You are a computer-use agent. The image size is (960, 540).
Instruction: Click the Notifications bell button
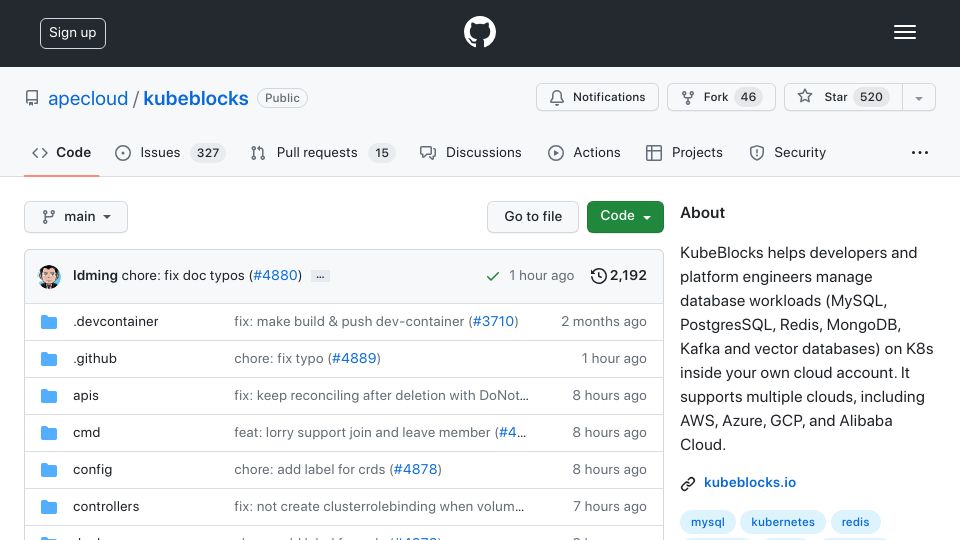597,97
